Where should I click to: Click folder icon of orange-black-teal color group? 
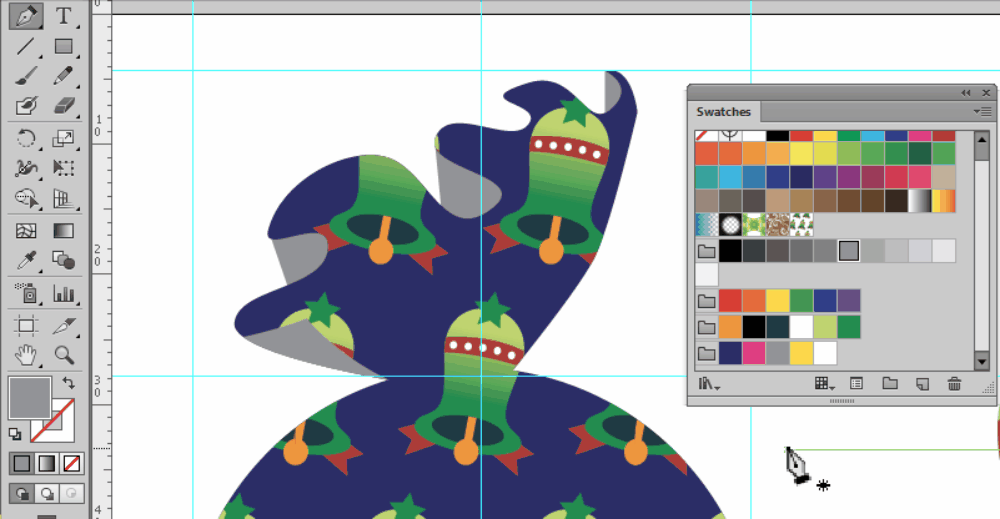pyautogui.click(x=707, y=327)
